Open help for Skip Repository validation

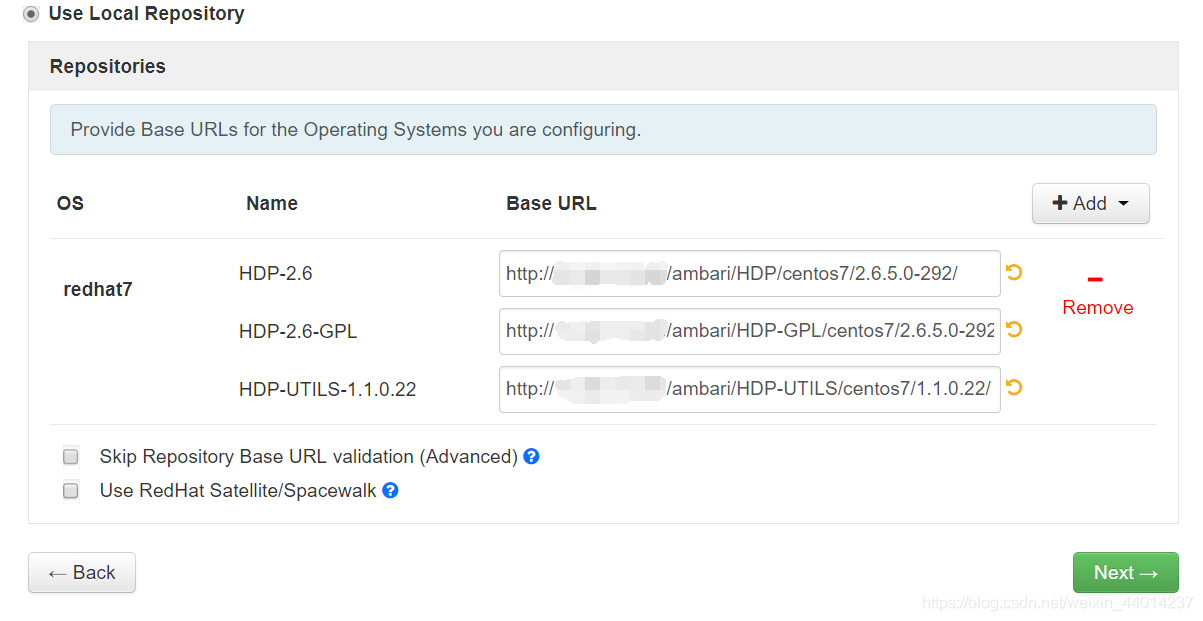click(x=532, y=456)
